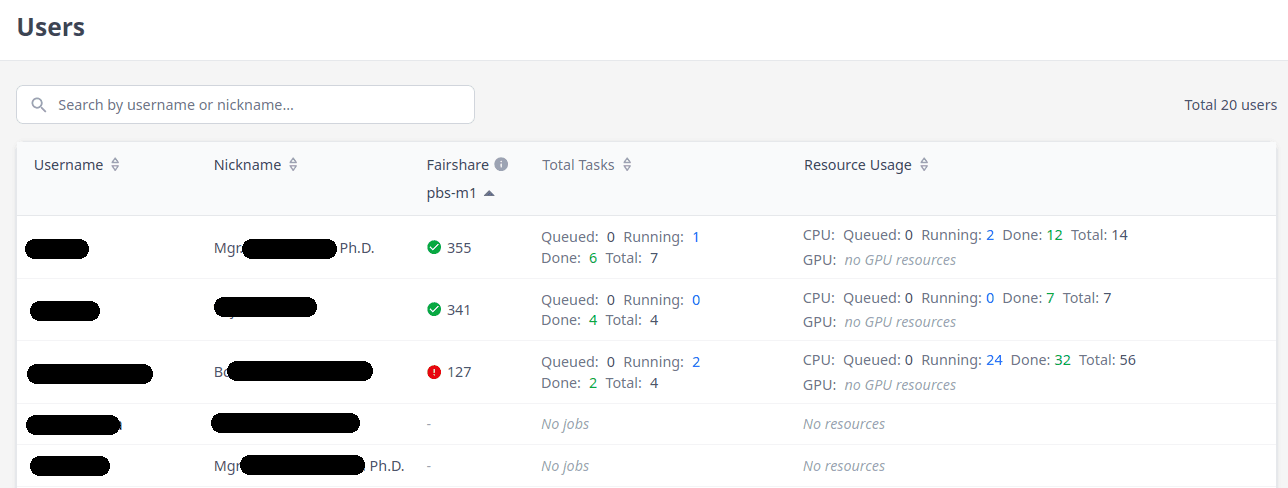Click the search magnifier icon
The height and width of the screenshot is (488, 1288).
(x=39, y=105)
